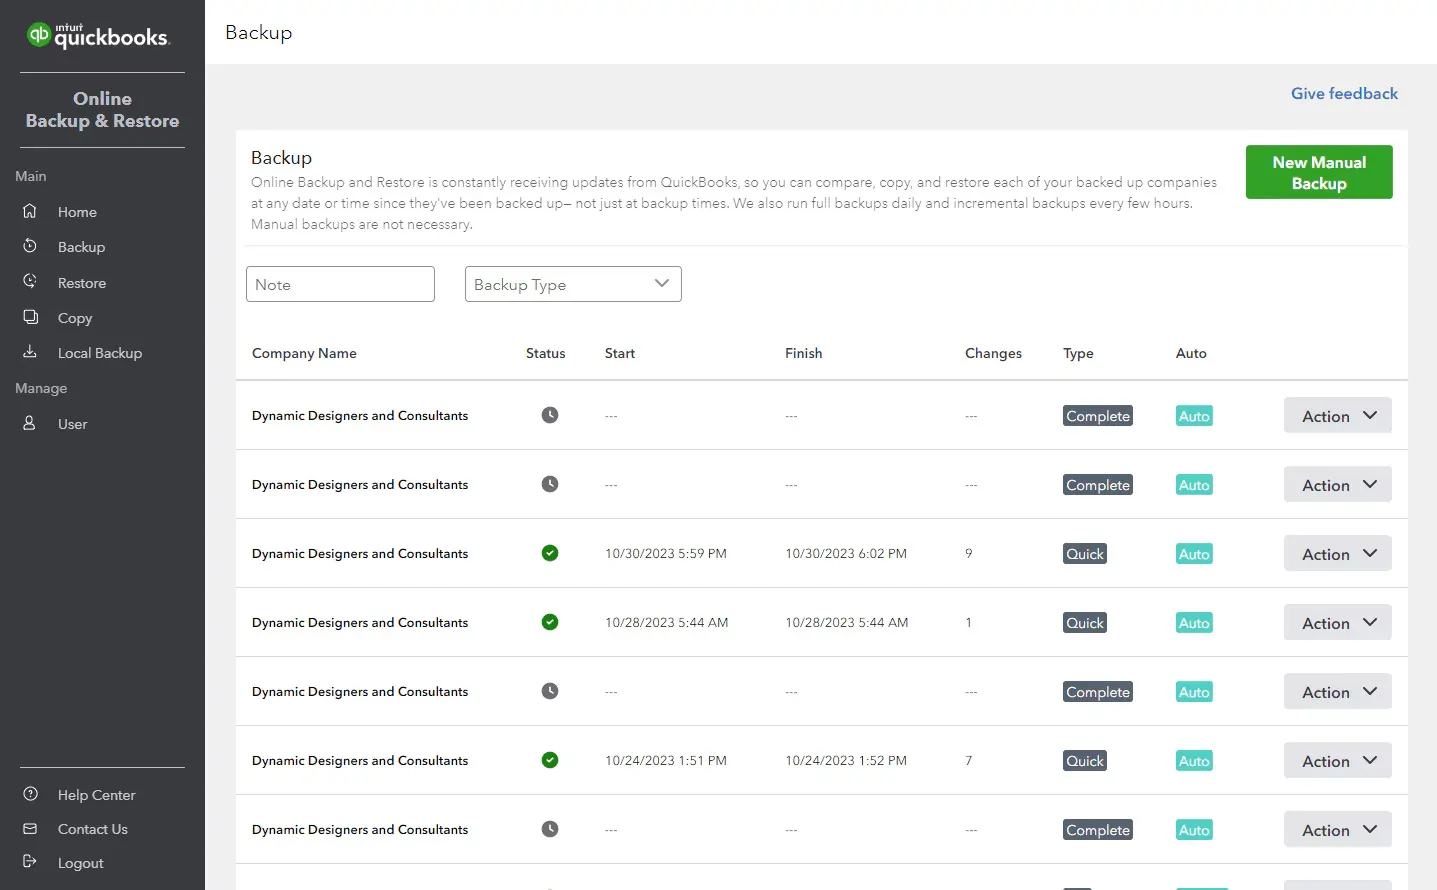
Task: Open Action dropdown for the 10/28/2023 backup
Action: click(1338, 623)
